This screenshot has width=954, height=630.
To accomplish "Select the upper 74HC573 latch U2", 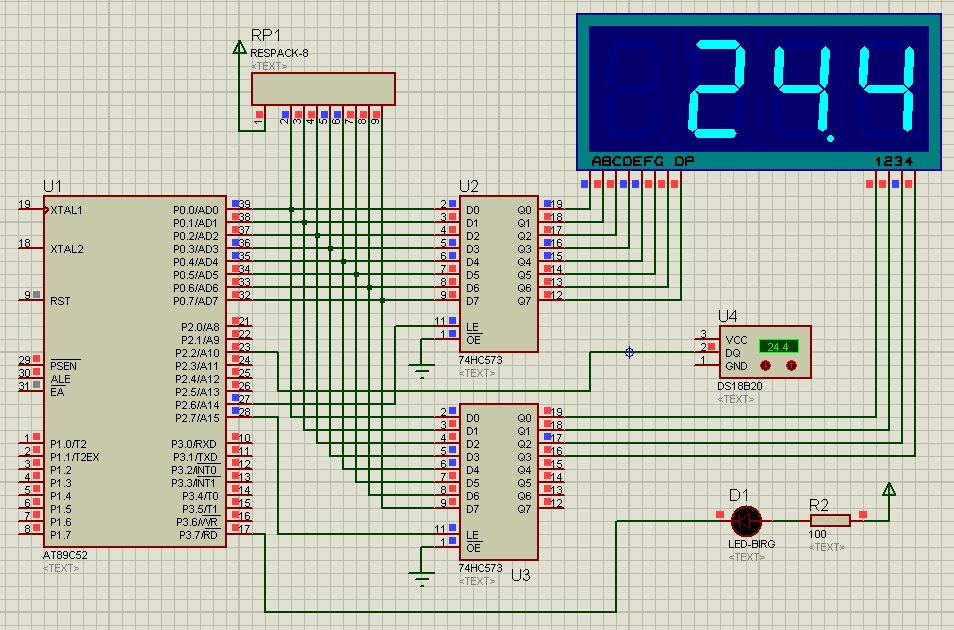I will tap(498, 274).
